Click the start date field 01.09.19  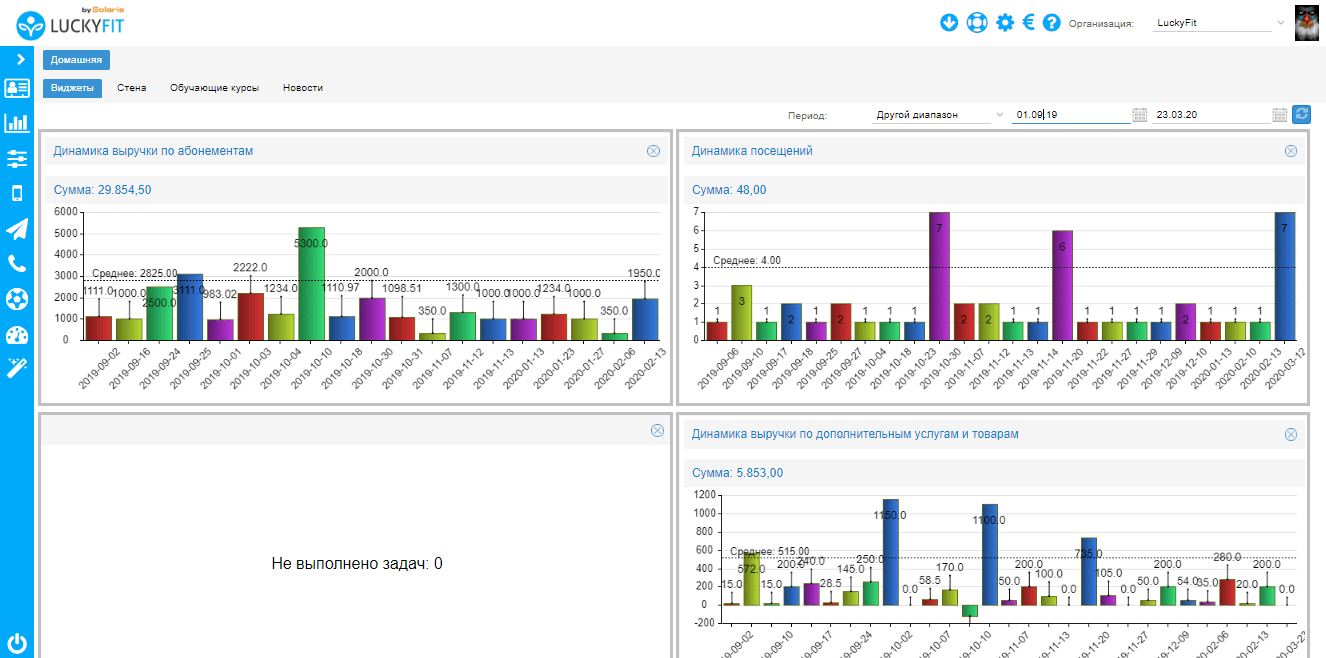click(1070, 115)
